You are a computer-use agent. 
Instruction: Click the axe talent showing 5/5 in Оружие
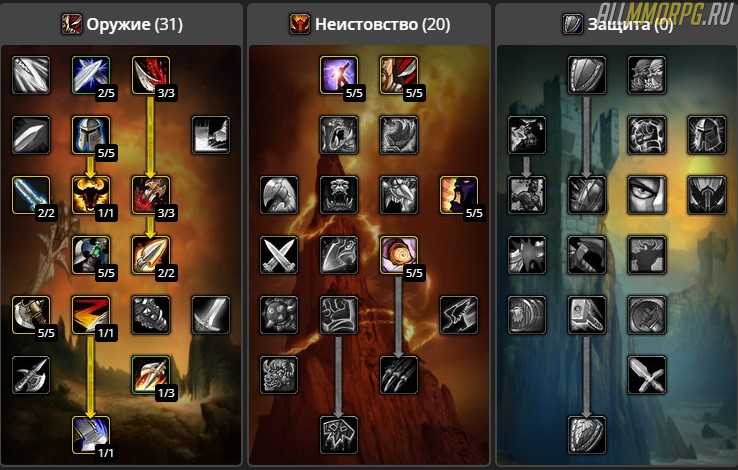31,315
